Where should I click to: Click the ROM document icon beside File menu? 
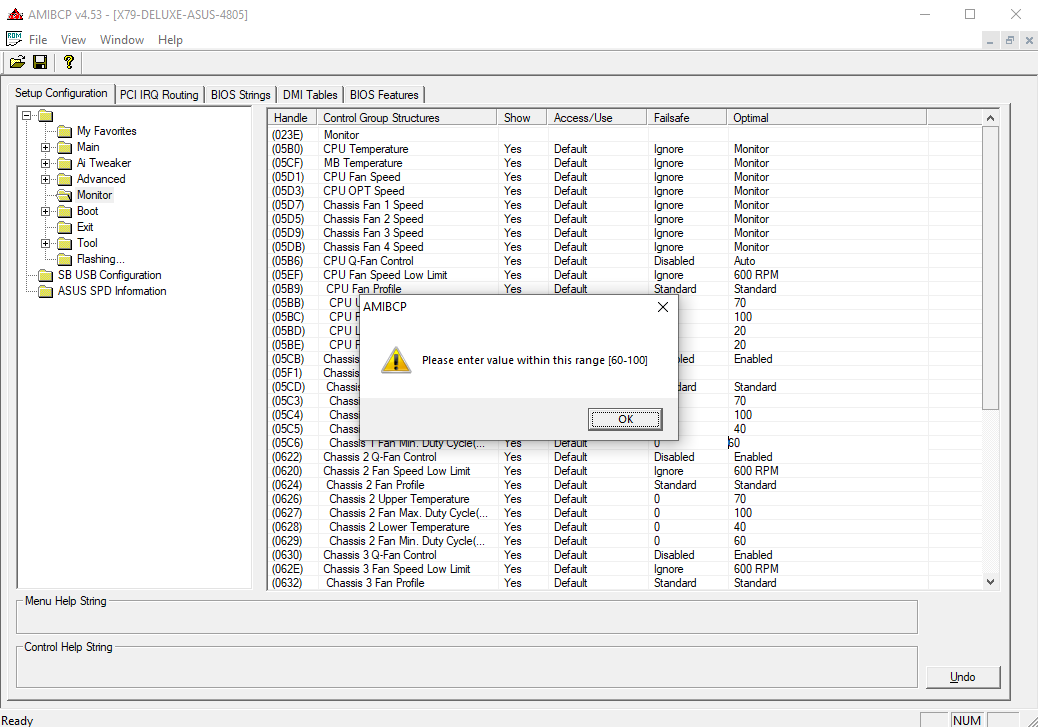(x=14, y=39)
